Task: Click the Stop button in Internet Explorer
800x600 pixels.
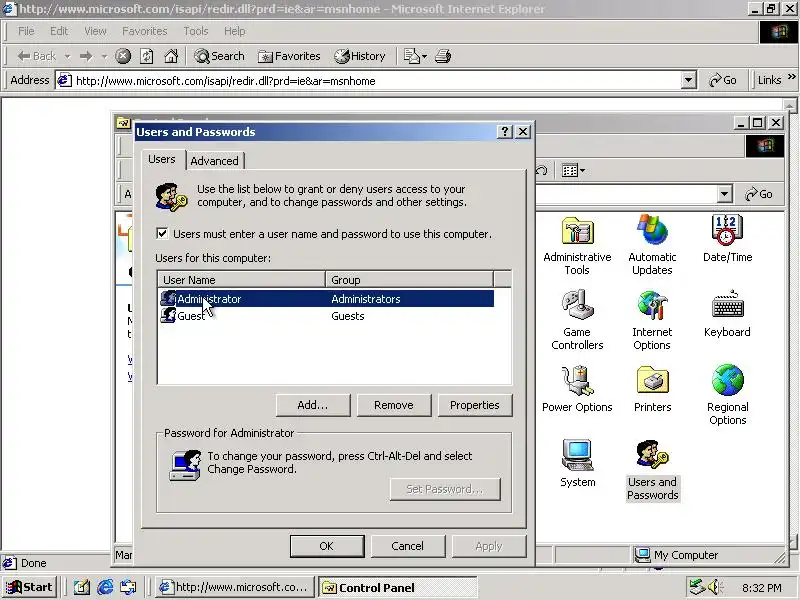Action: click(x=122, y=56)
